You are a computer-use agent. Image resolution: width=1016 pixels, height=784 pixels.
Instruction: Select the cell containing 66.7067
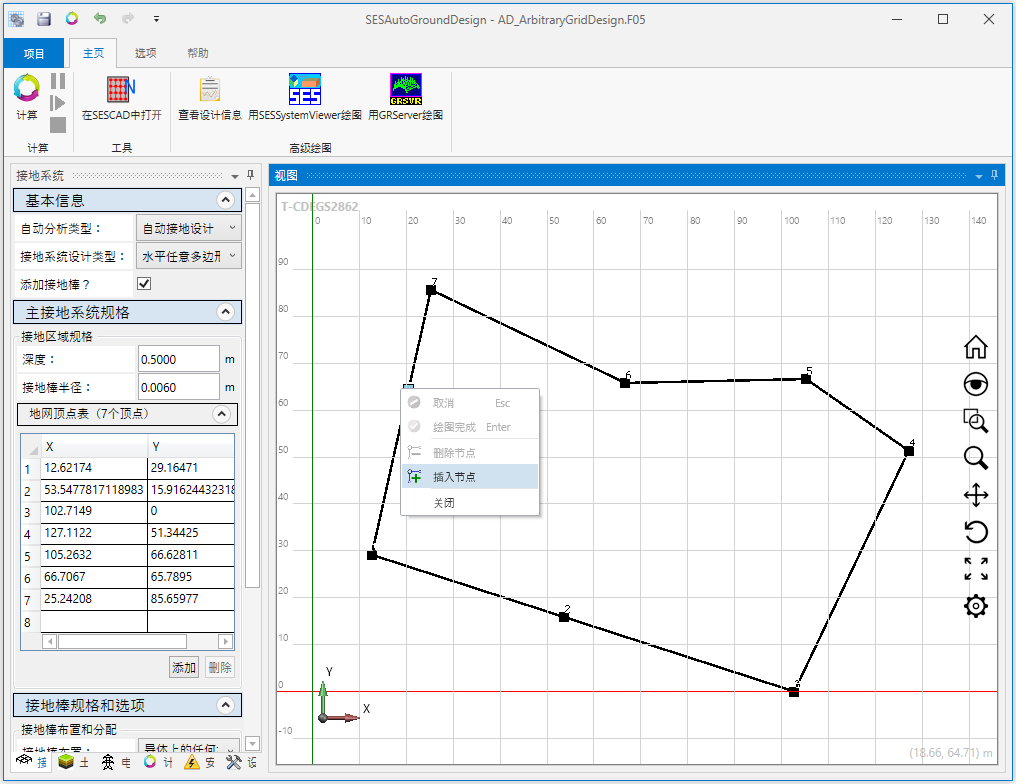click(x=94, y=577)
